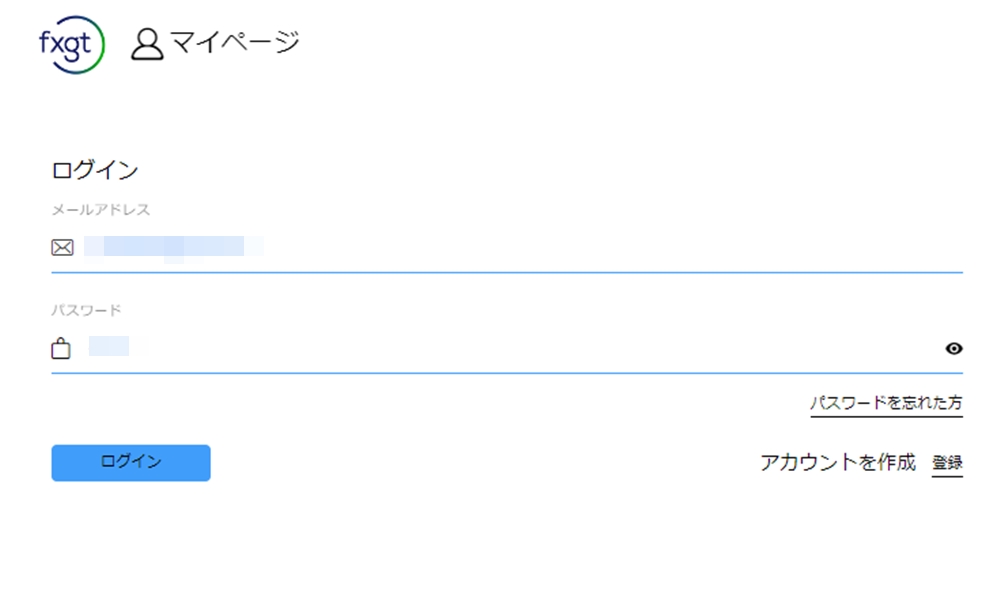Click the mail icon beside the address input
The width and height of the screenshot is (1000, 600).
pyautogui.click(x=62, y=247)
